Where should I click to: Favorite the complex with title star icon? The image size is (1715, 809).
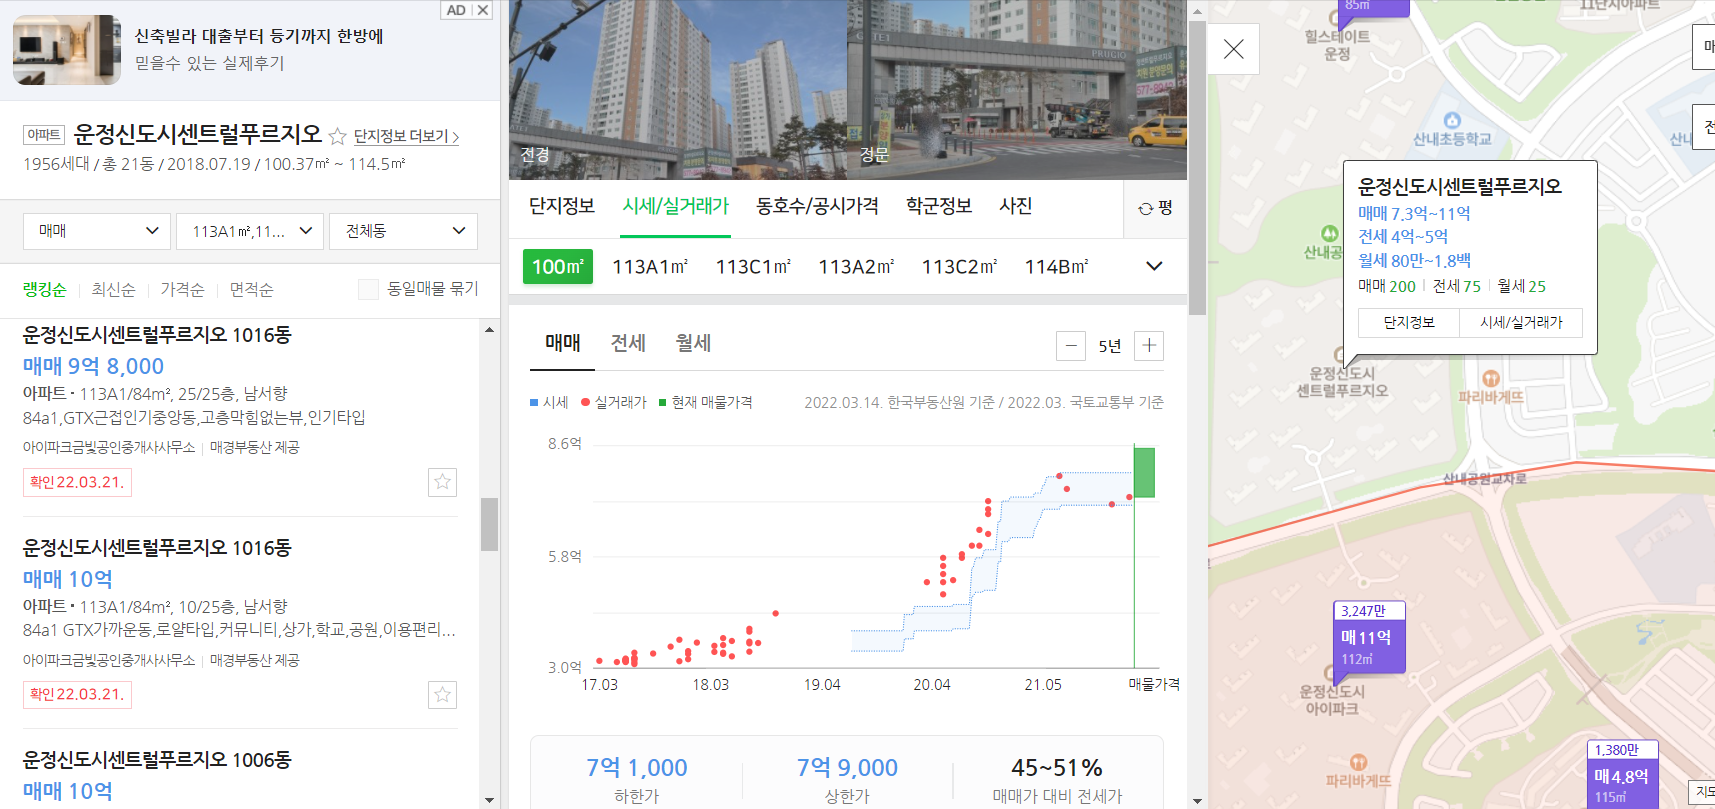tap(338, 136)
